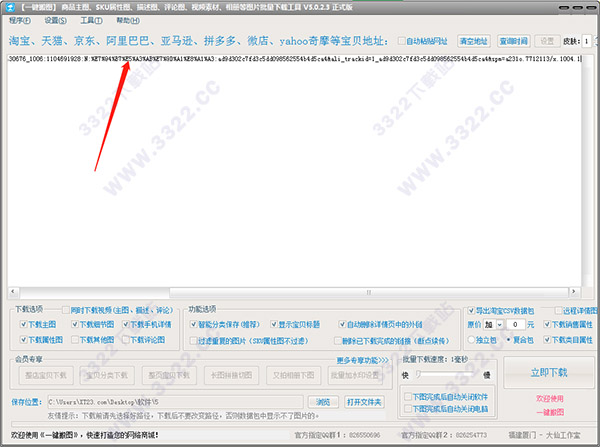Toggle 自动删除详情页中的外链 checkbox
Screen dimensions: 600x447
(x=342, y=325)
